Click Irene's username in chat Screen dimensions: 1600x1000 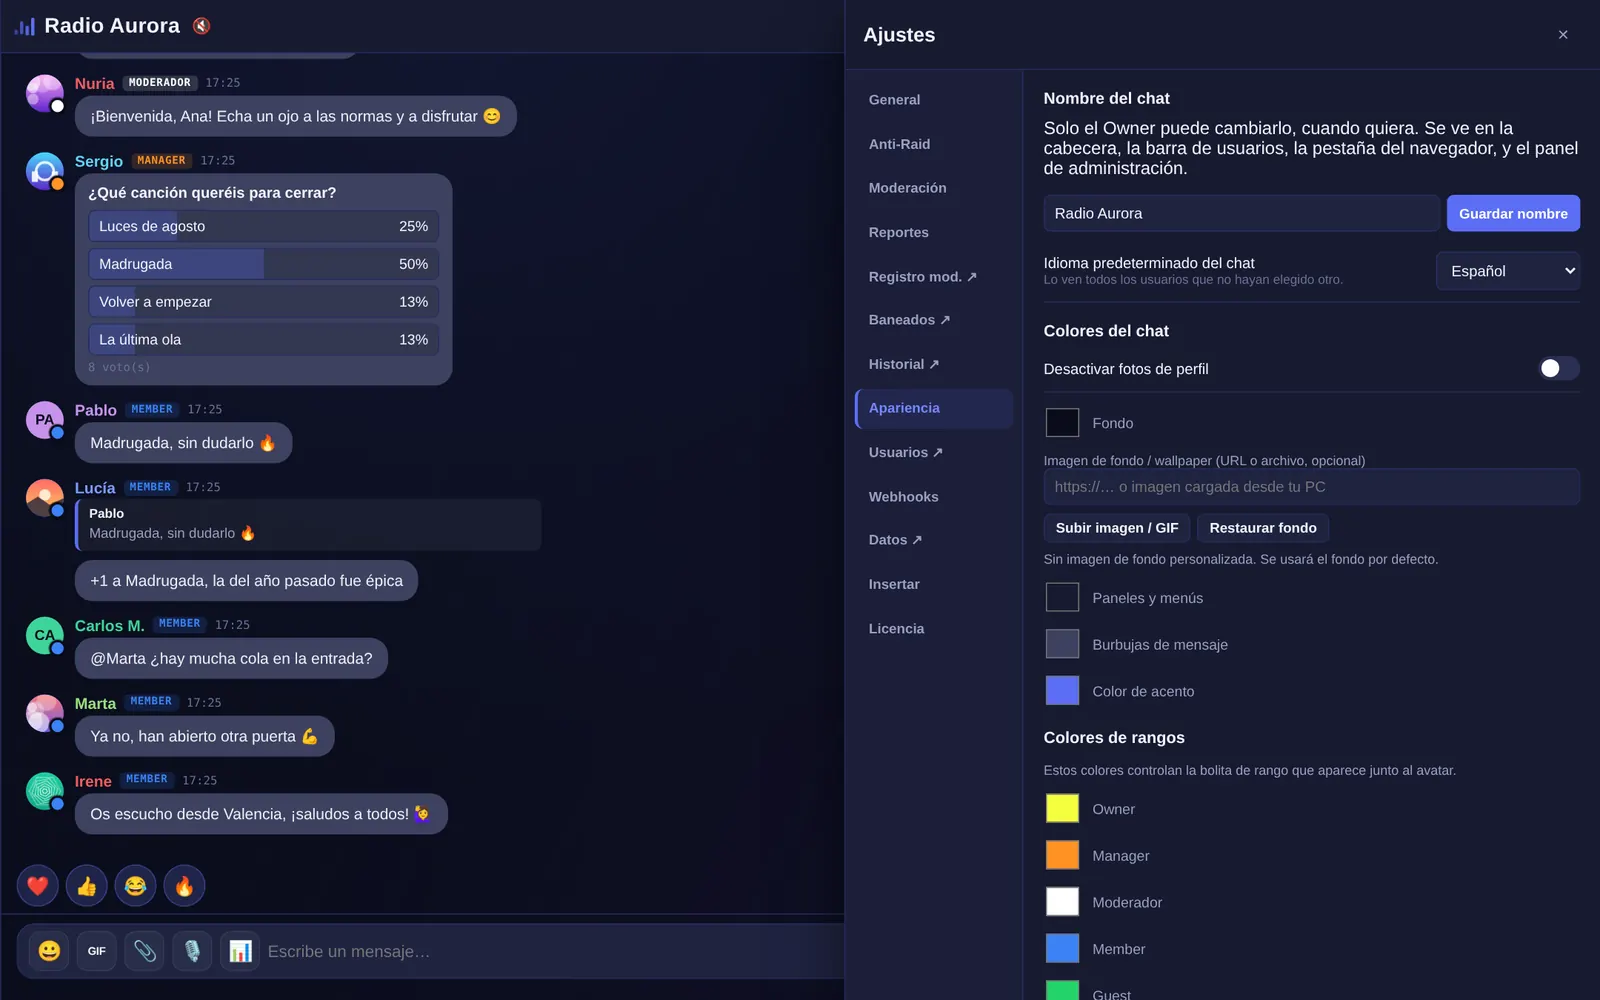93,782
